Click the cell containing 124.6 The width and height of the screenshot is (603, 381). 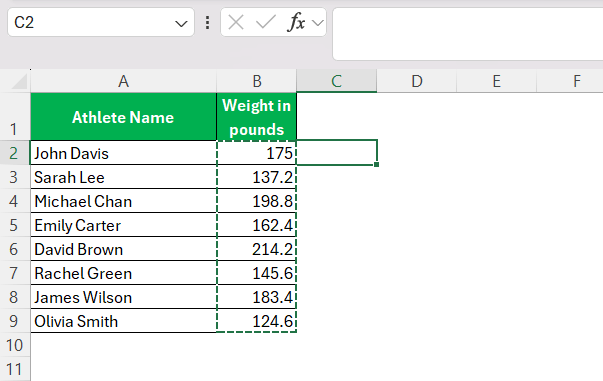257,321
